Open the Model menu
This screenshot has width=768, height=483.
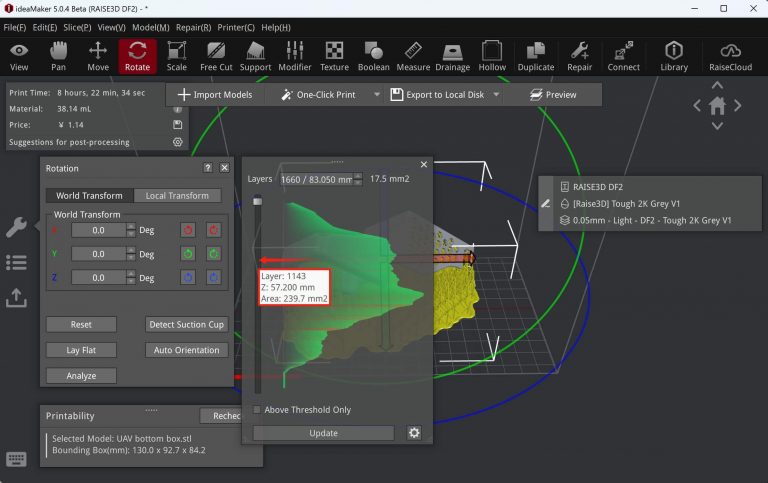151,27
